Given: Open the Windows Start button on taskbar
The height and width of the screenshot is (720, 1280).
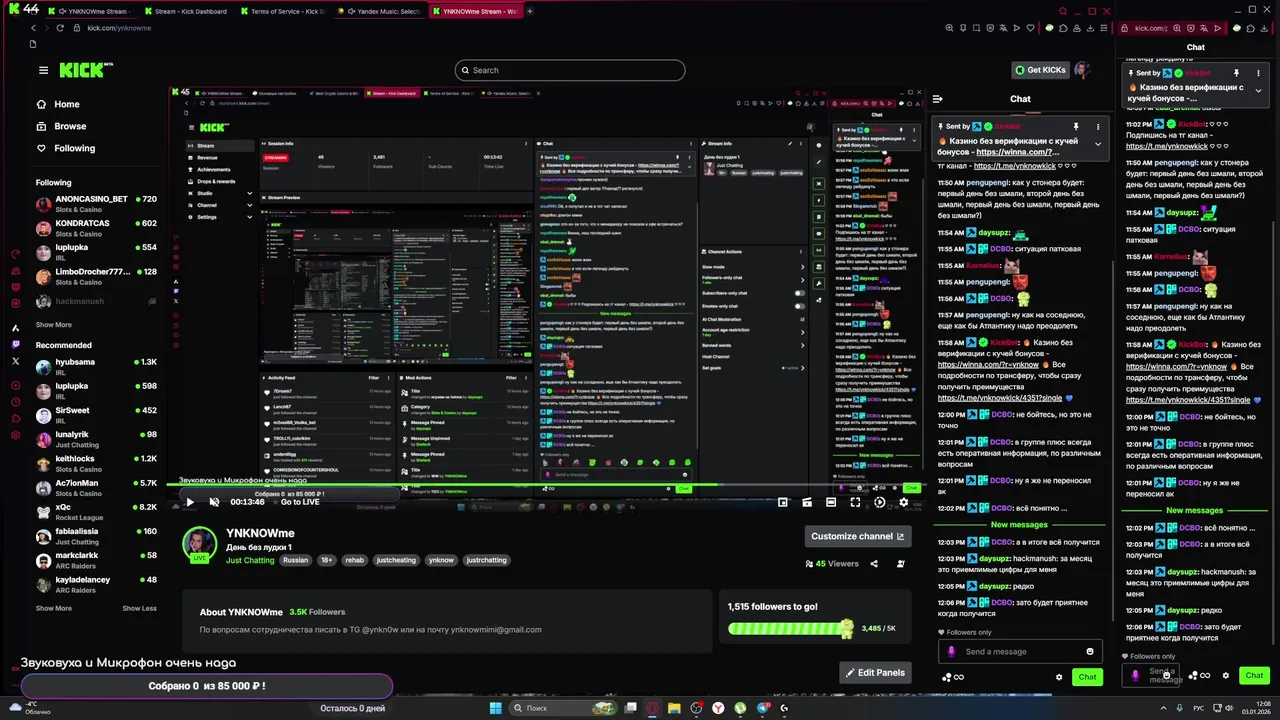Looking at the screenshot, I should (x=495, y=708).
